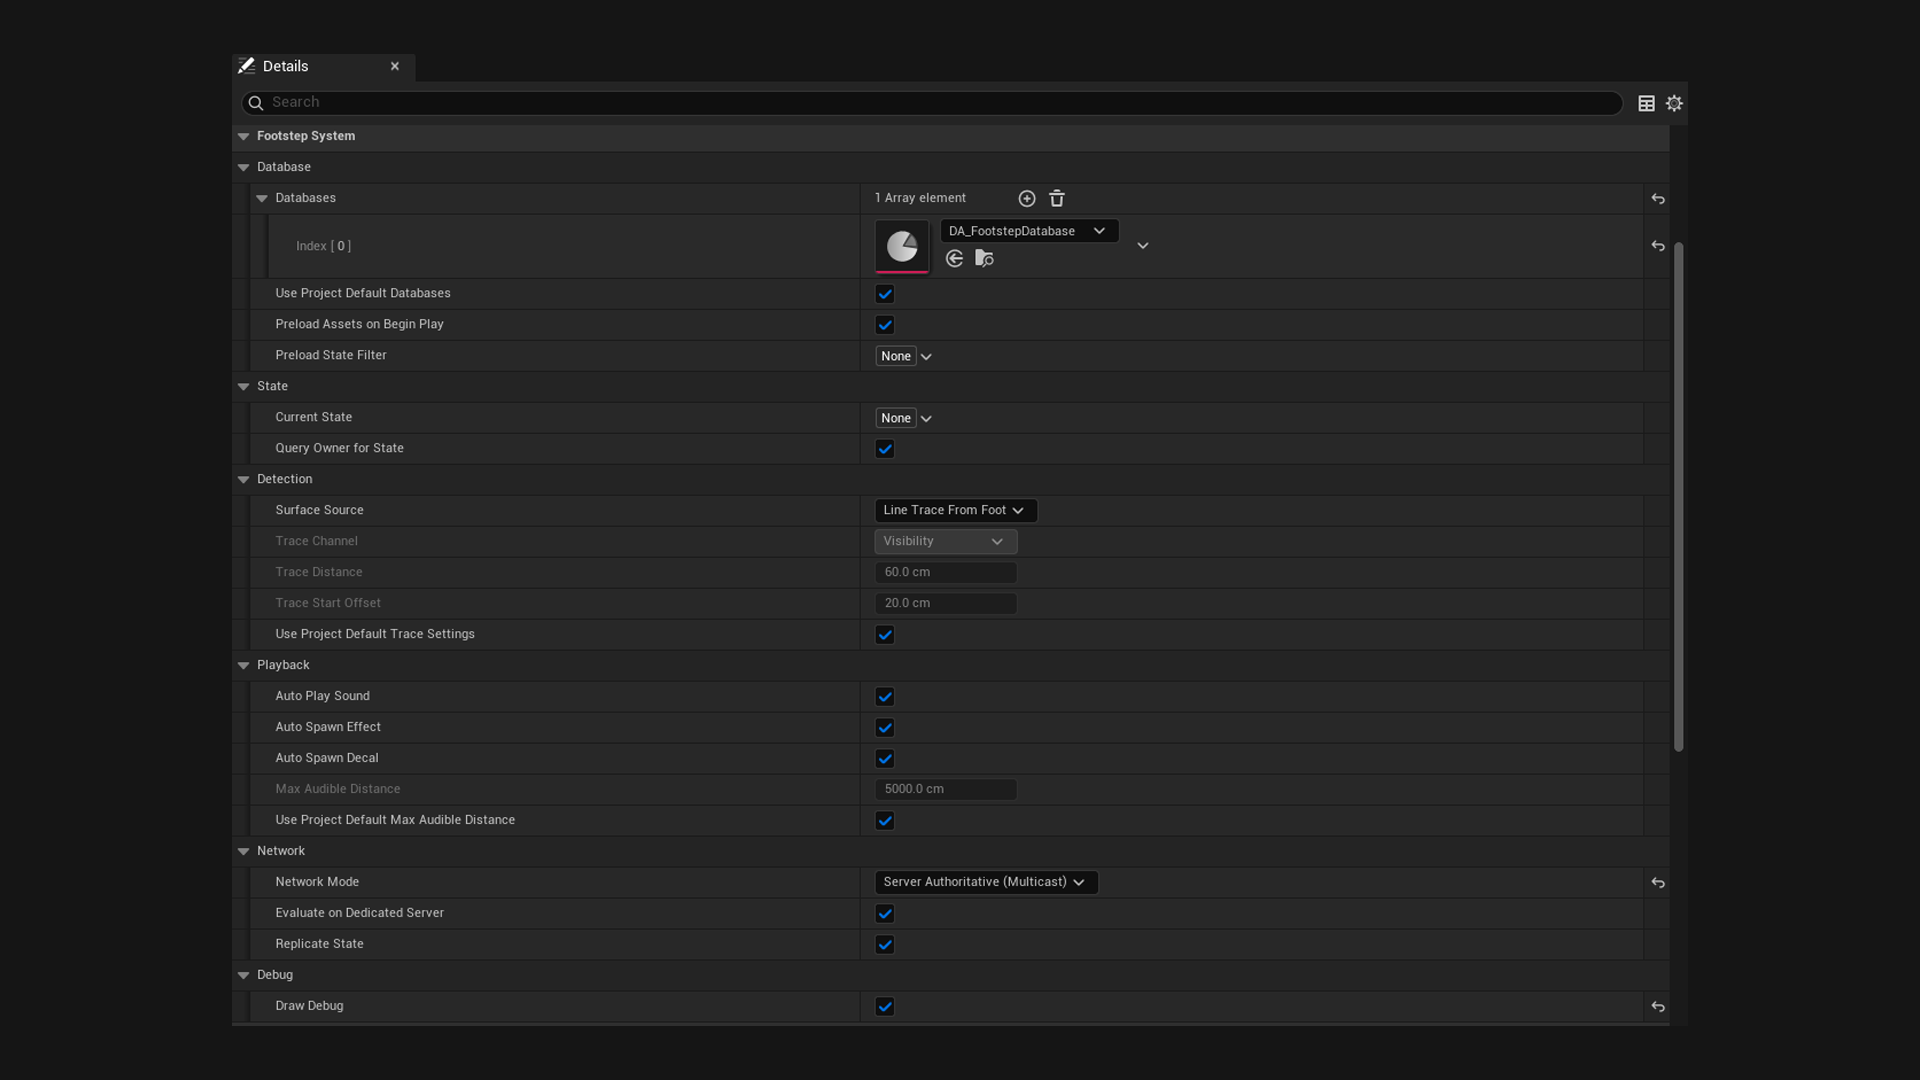Open the DA_FootstepDatabase asset dropdown
1920x1080 pixels.
(1029, 231)
